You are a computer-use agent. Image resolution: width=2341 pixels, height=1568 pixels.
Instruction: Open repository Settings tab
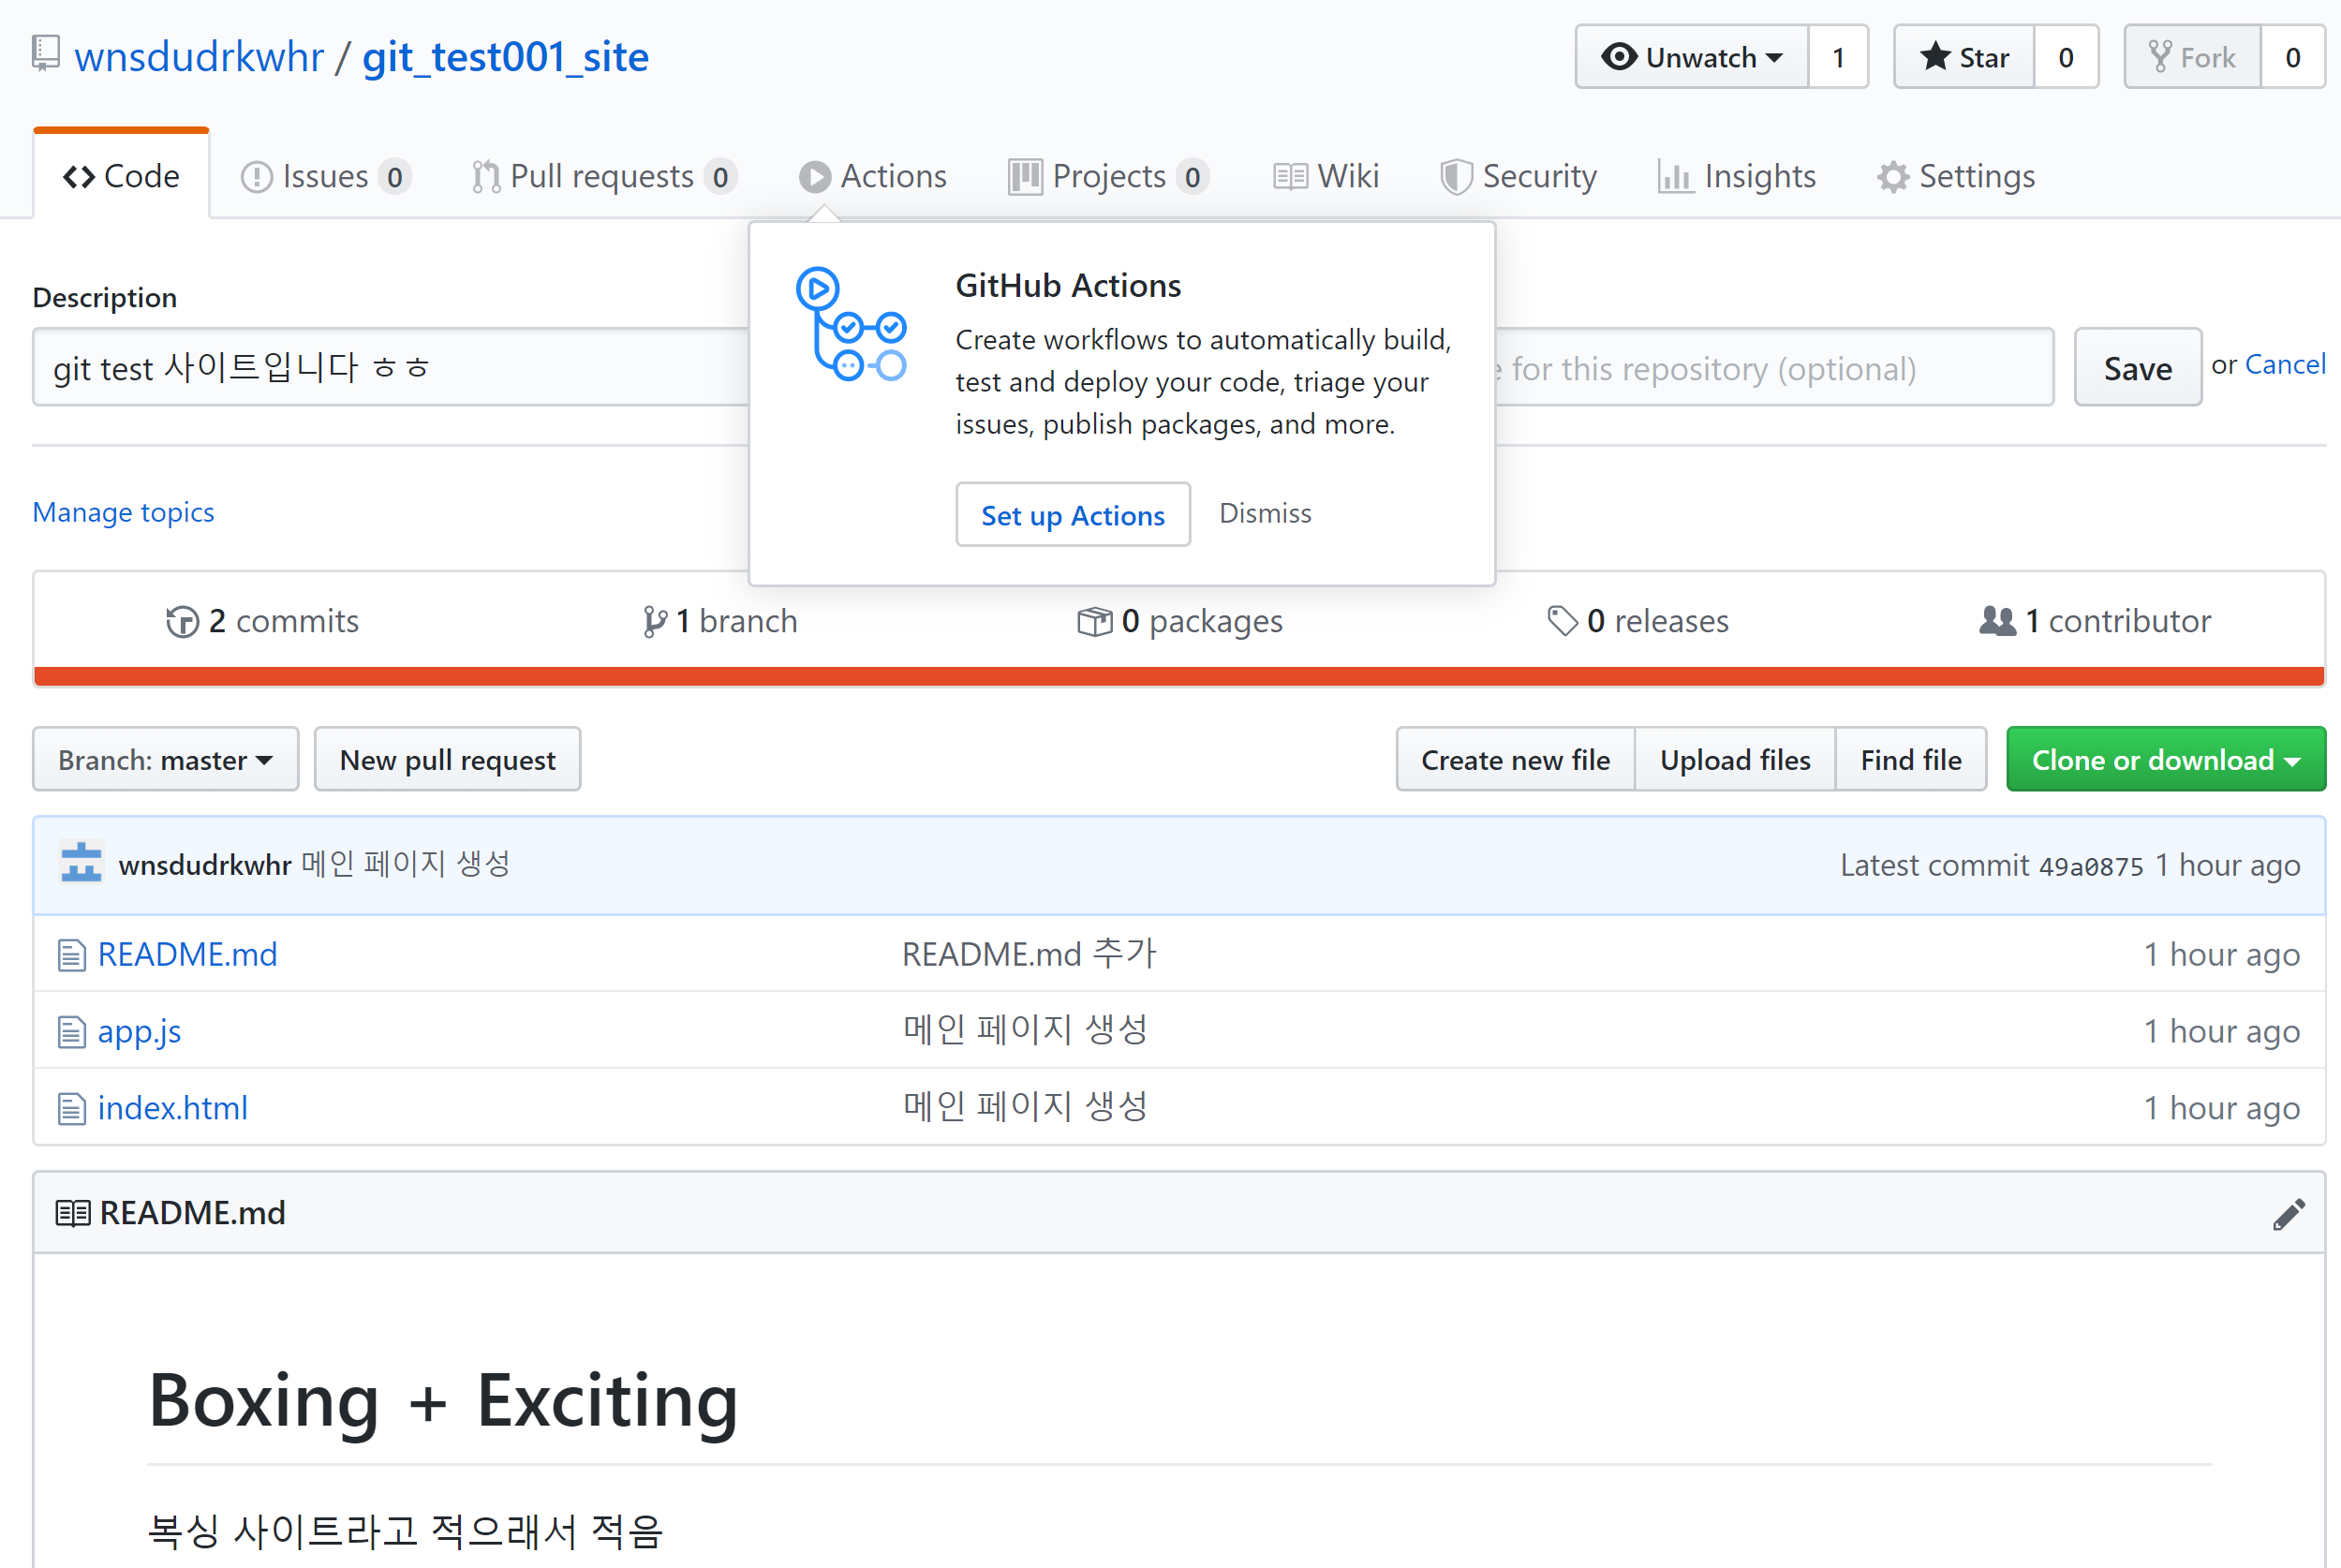[x=1956, y=176]
